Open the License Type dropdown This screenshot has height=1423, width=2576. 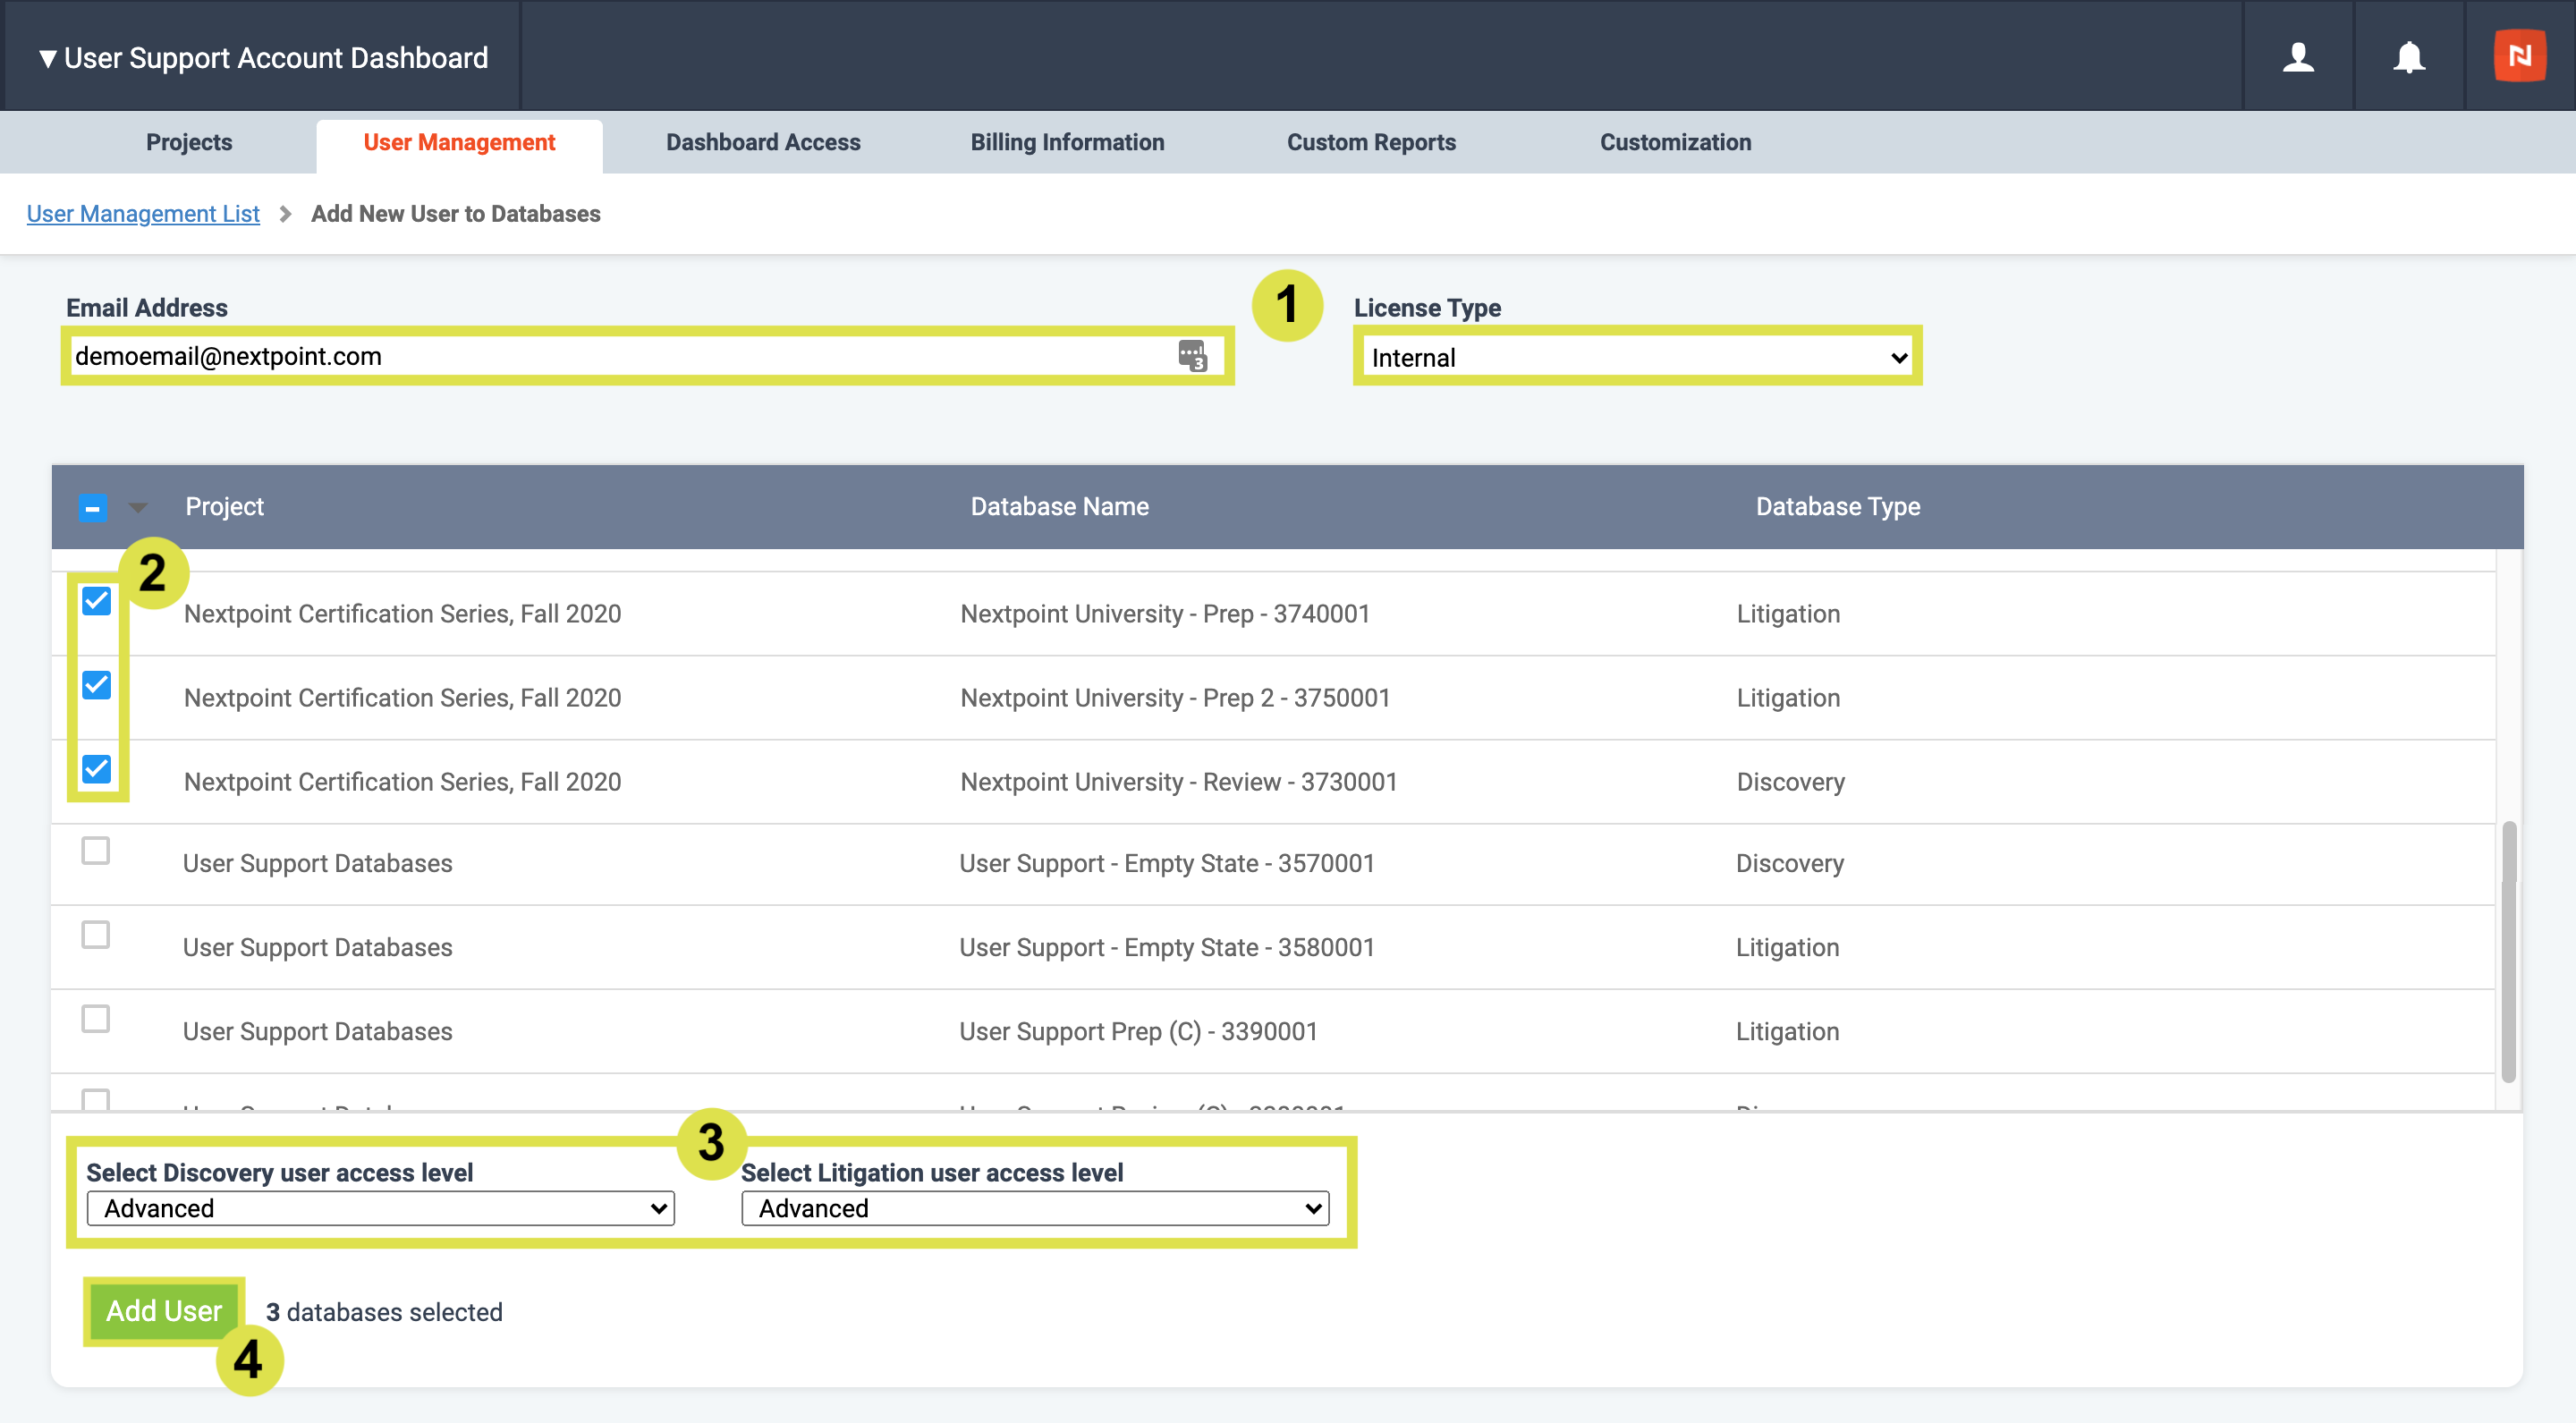point(1637,357)
